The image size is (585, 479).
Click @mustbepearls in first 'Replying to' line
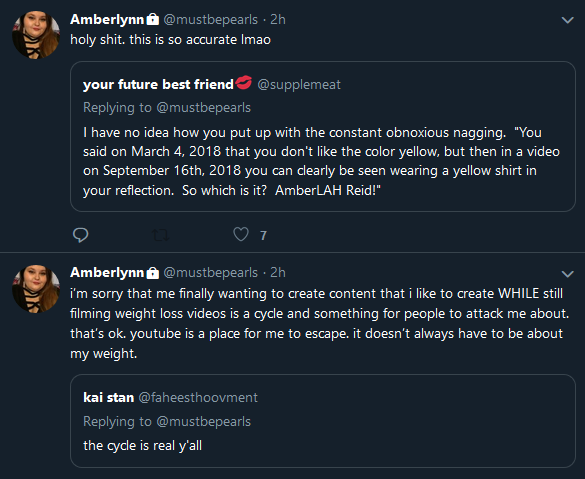point(204,108)
